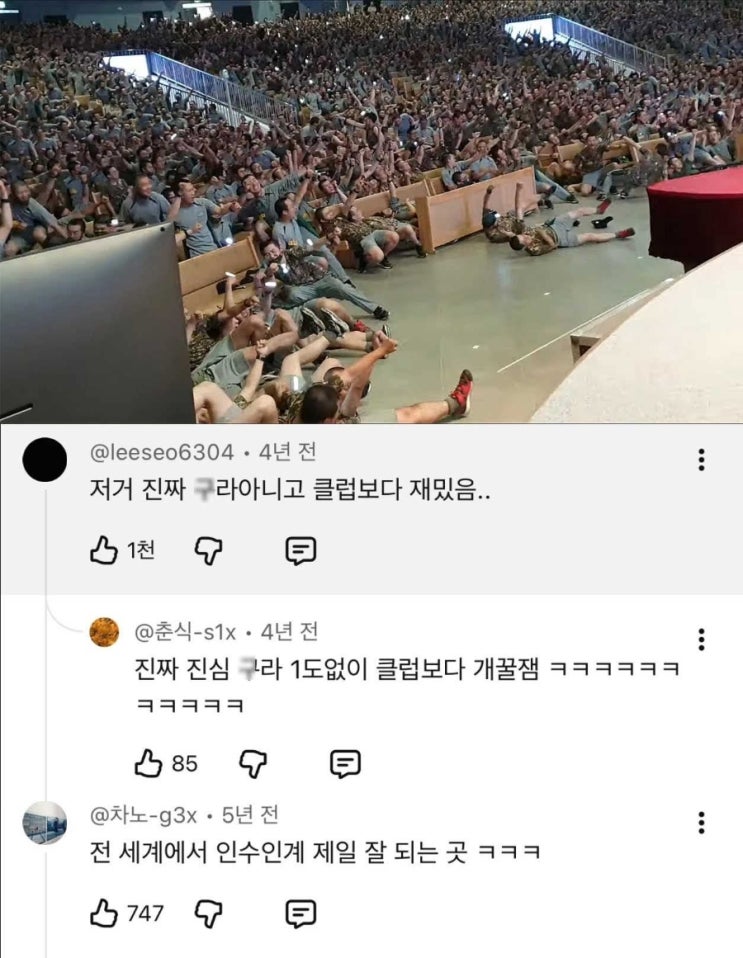Open @차노-g3x's profile avatar
The image size is (743, 958).
coord(45,822)
